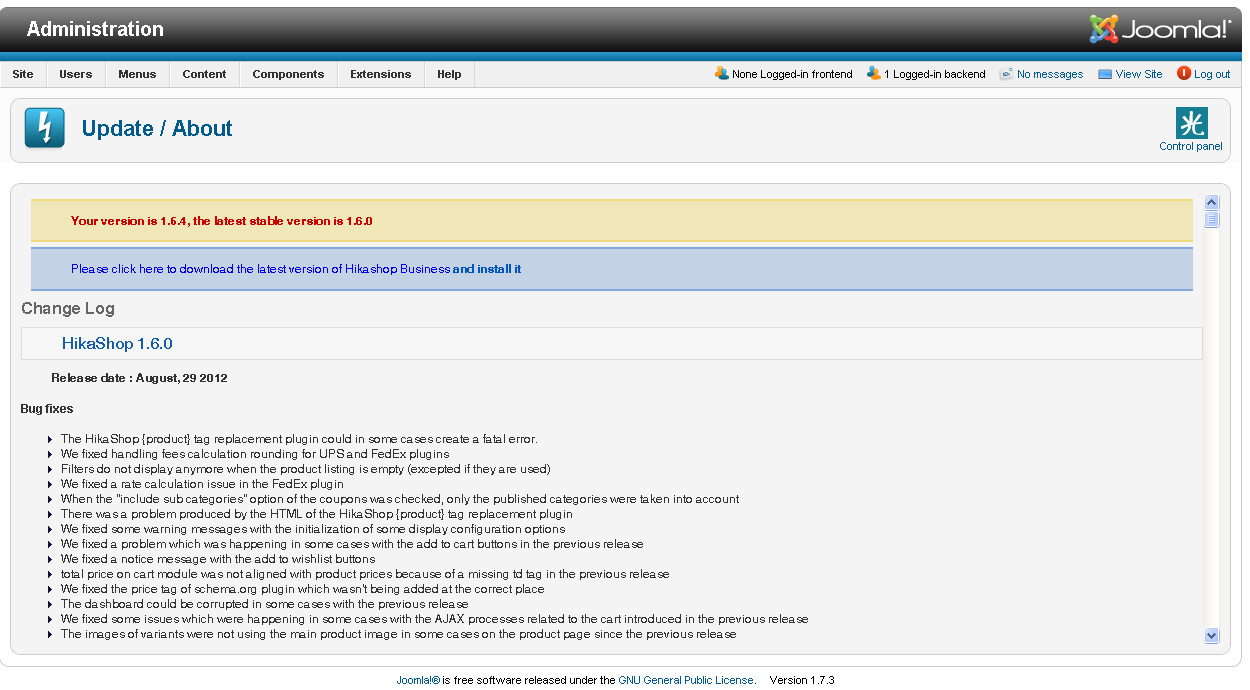1250x690 pixels.
Task: Click bug fix line about FedEx rate calculation
Action: click(x=202, y=484)
